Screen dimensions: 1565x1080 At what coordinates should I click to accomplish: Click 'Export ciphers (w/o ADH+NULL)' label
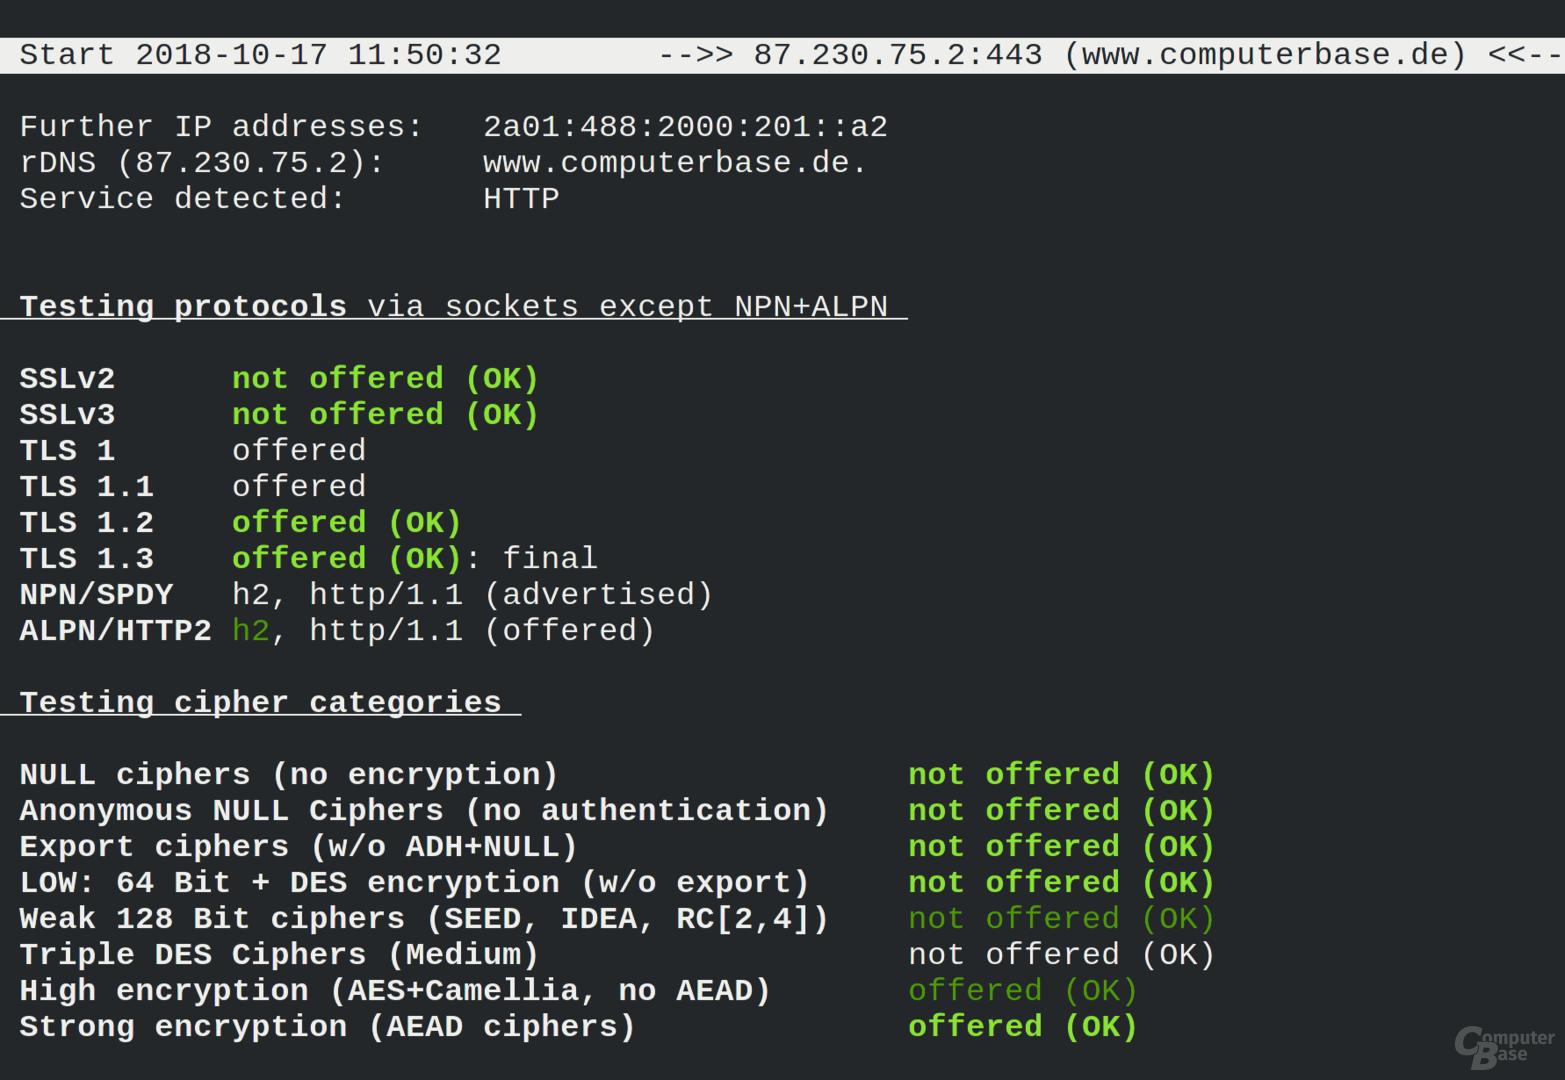point(299,847)
